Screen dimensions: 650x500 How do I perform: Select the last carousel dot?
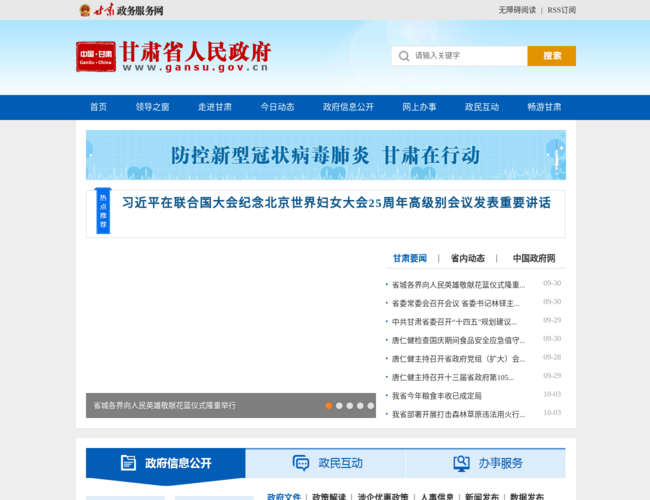click(x=371, y=406)
